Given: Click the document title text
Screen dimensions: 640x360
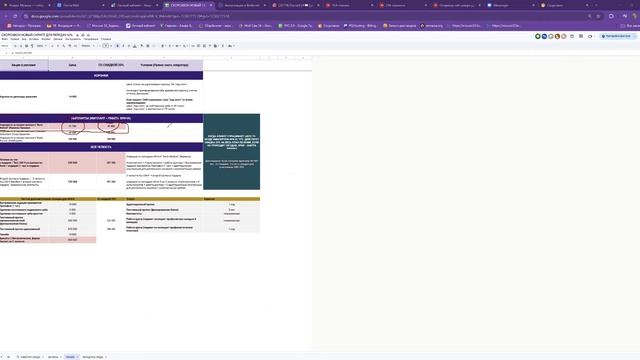Looking at the screenshot, I should [37, 35].
